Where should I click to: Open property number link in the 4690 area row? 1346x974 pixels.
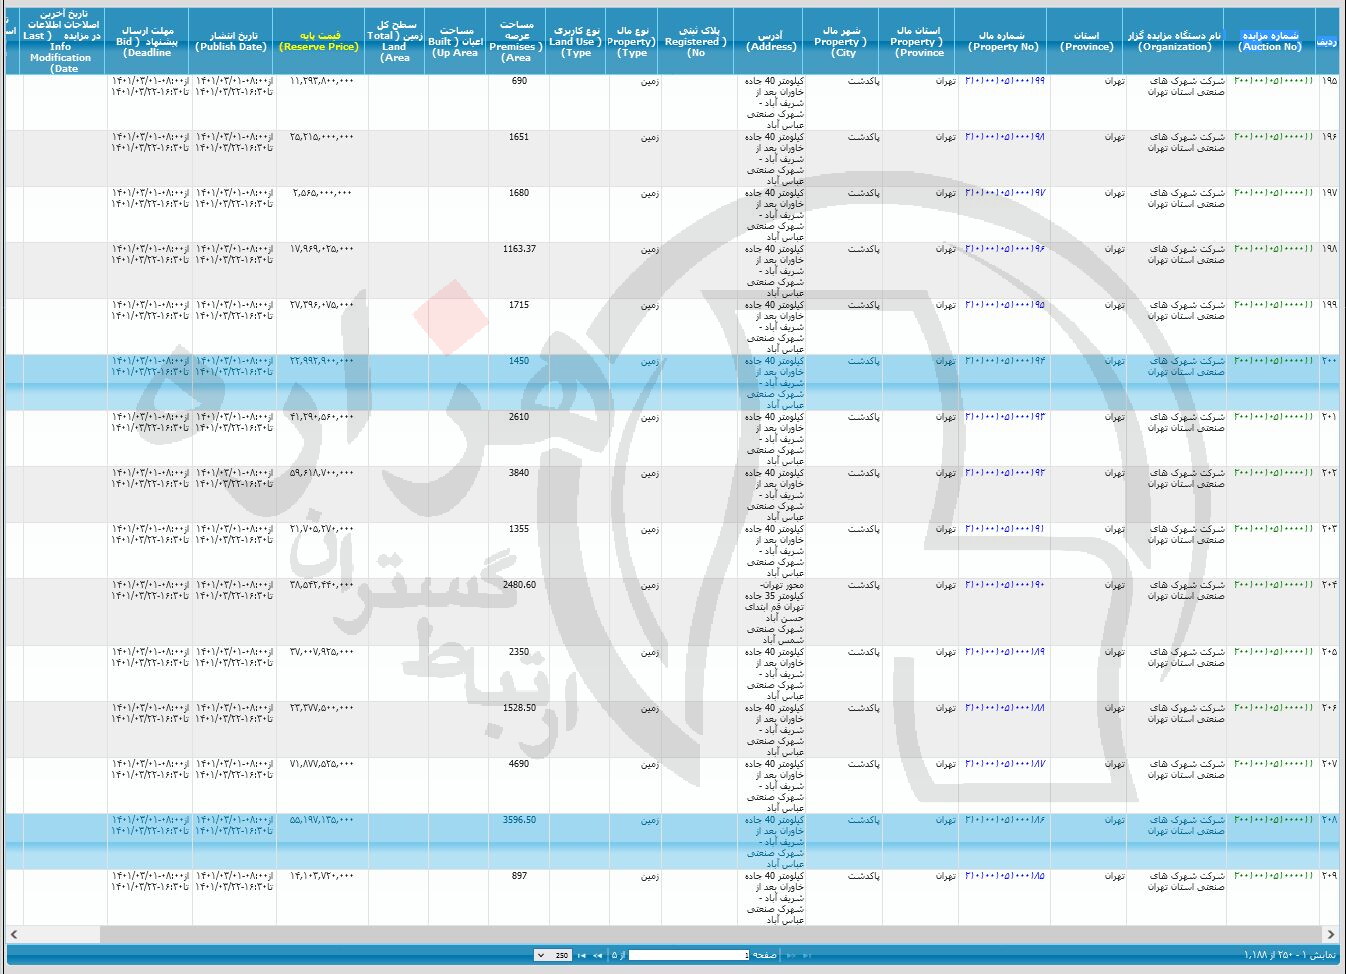(x=1005, y=763)
